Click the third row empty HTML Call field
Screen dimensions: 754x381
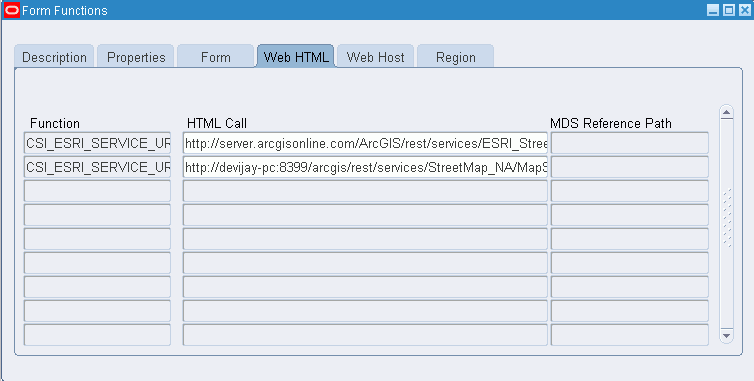[365, 191]
